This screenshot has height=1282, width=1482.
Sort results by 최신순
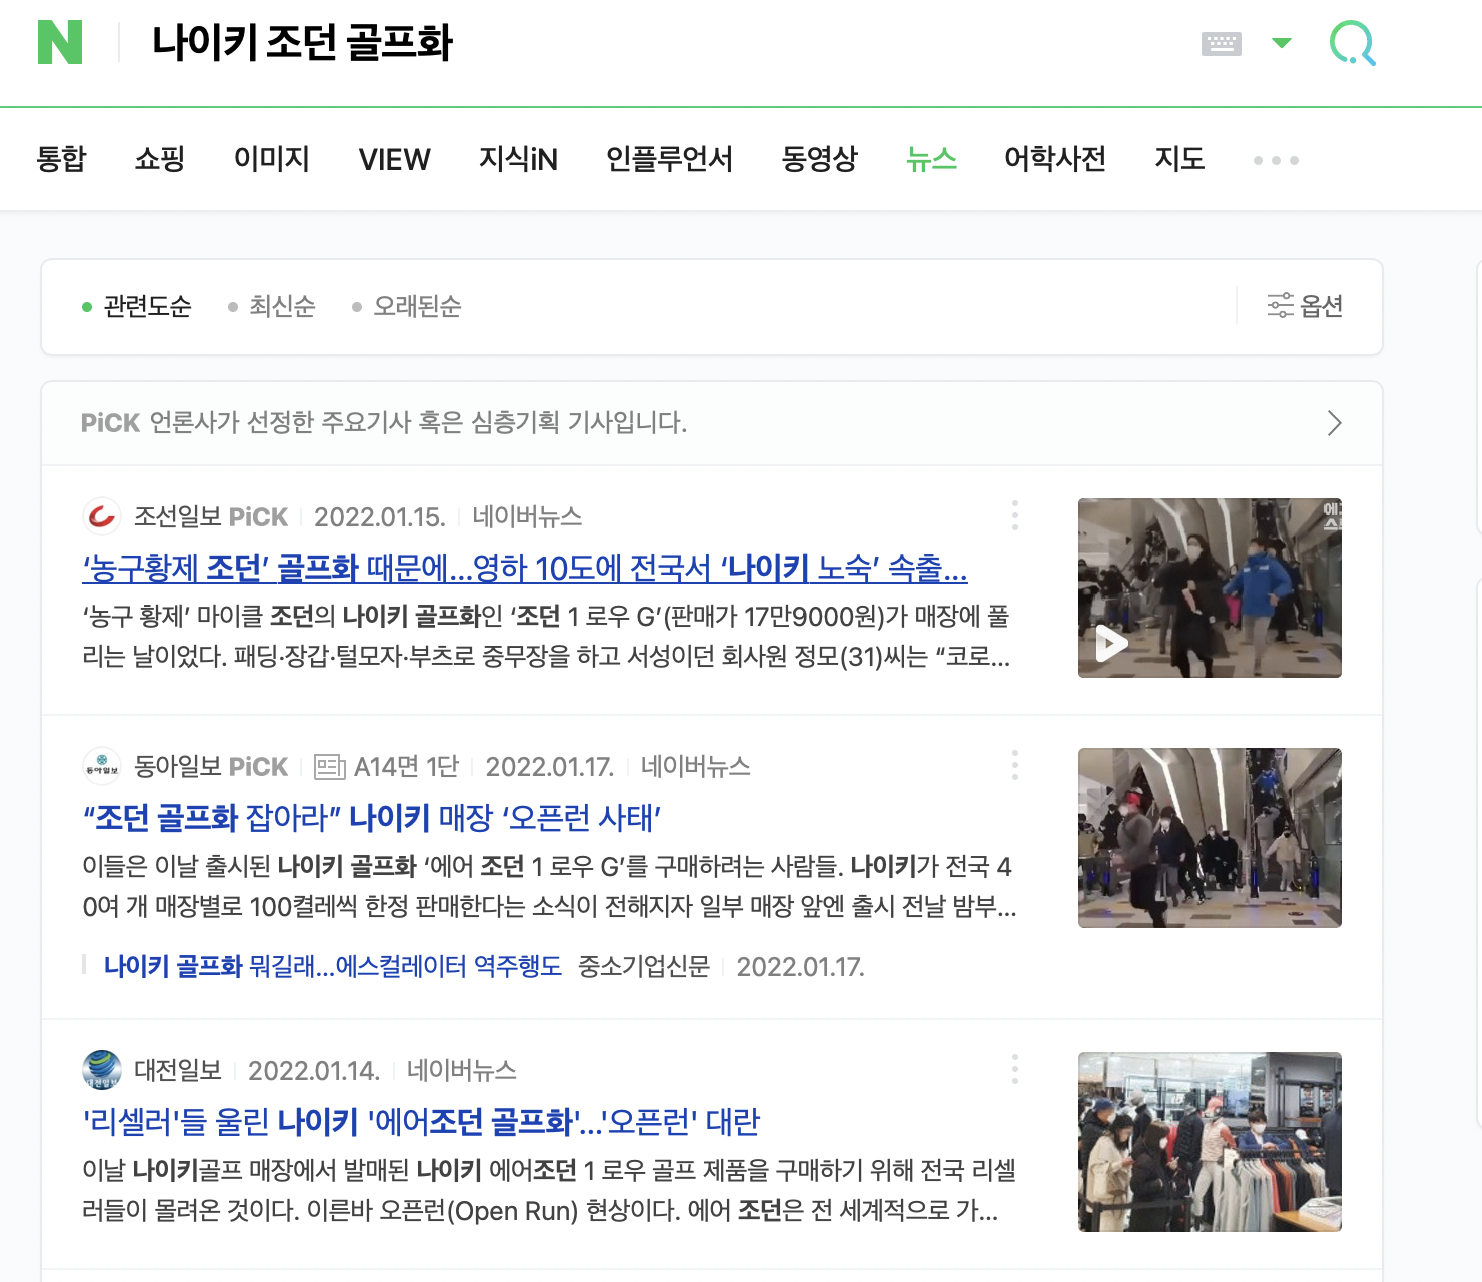click(x=271, y=306)
